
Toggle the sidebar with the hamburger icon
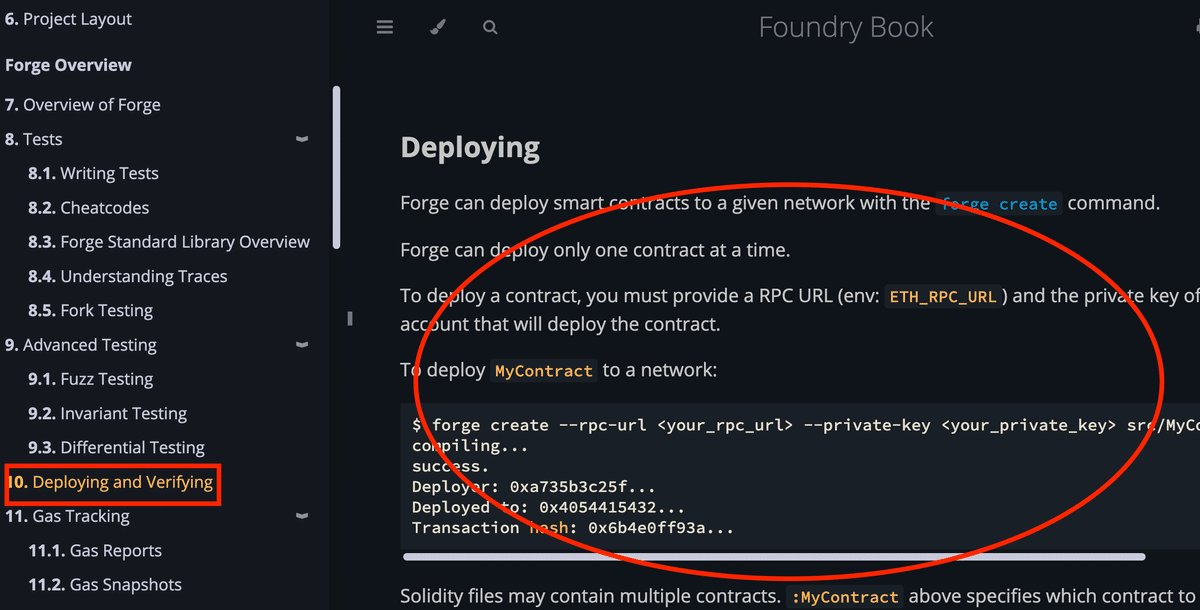click(x=385, y=27)
